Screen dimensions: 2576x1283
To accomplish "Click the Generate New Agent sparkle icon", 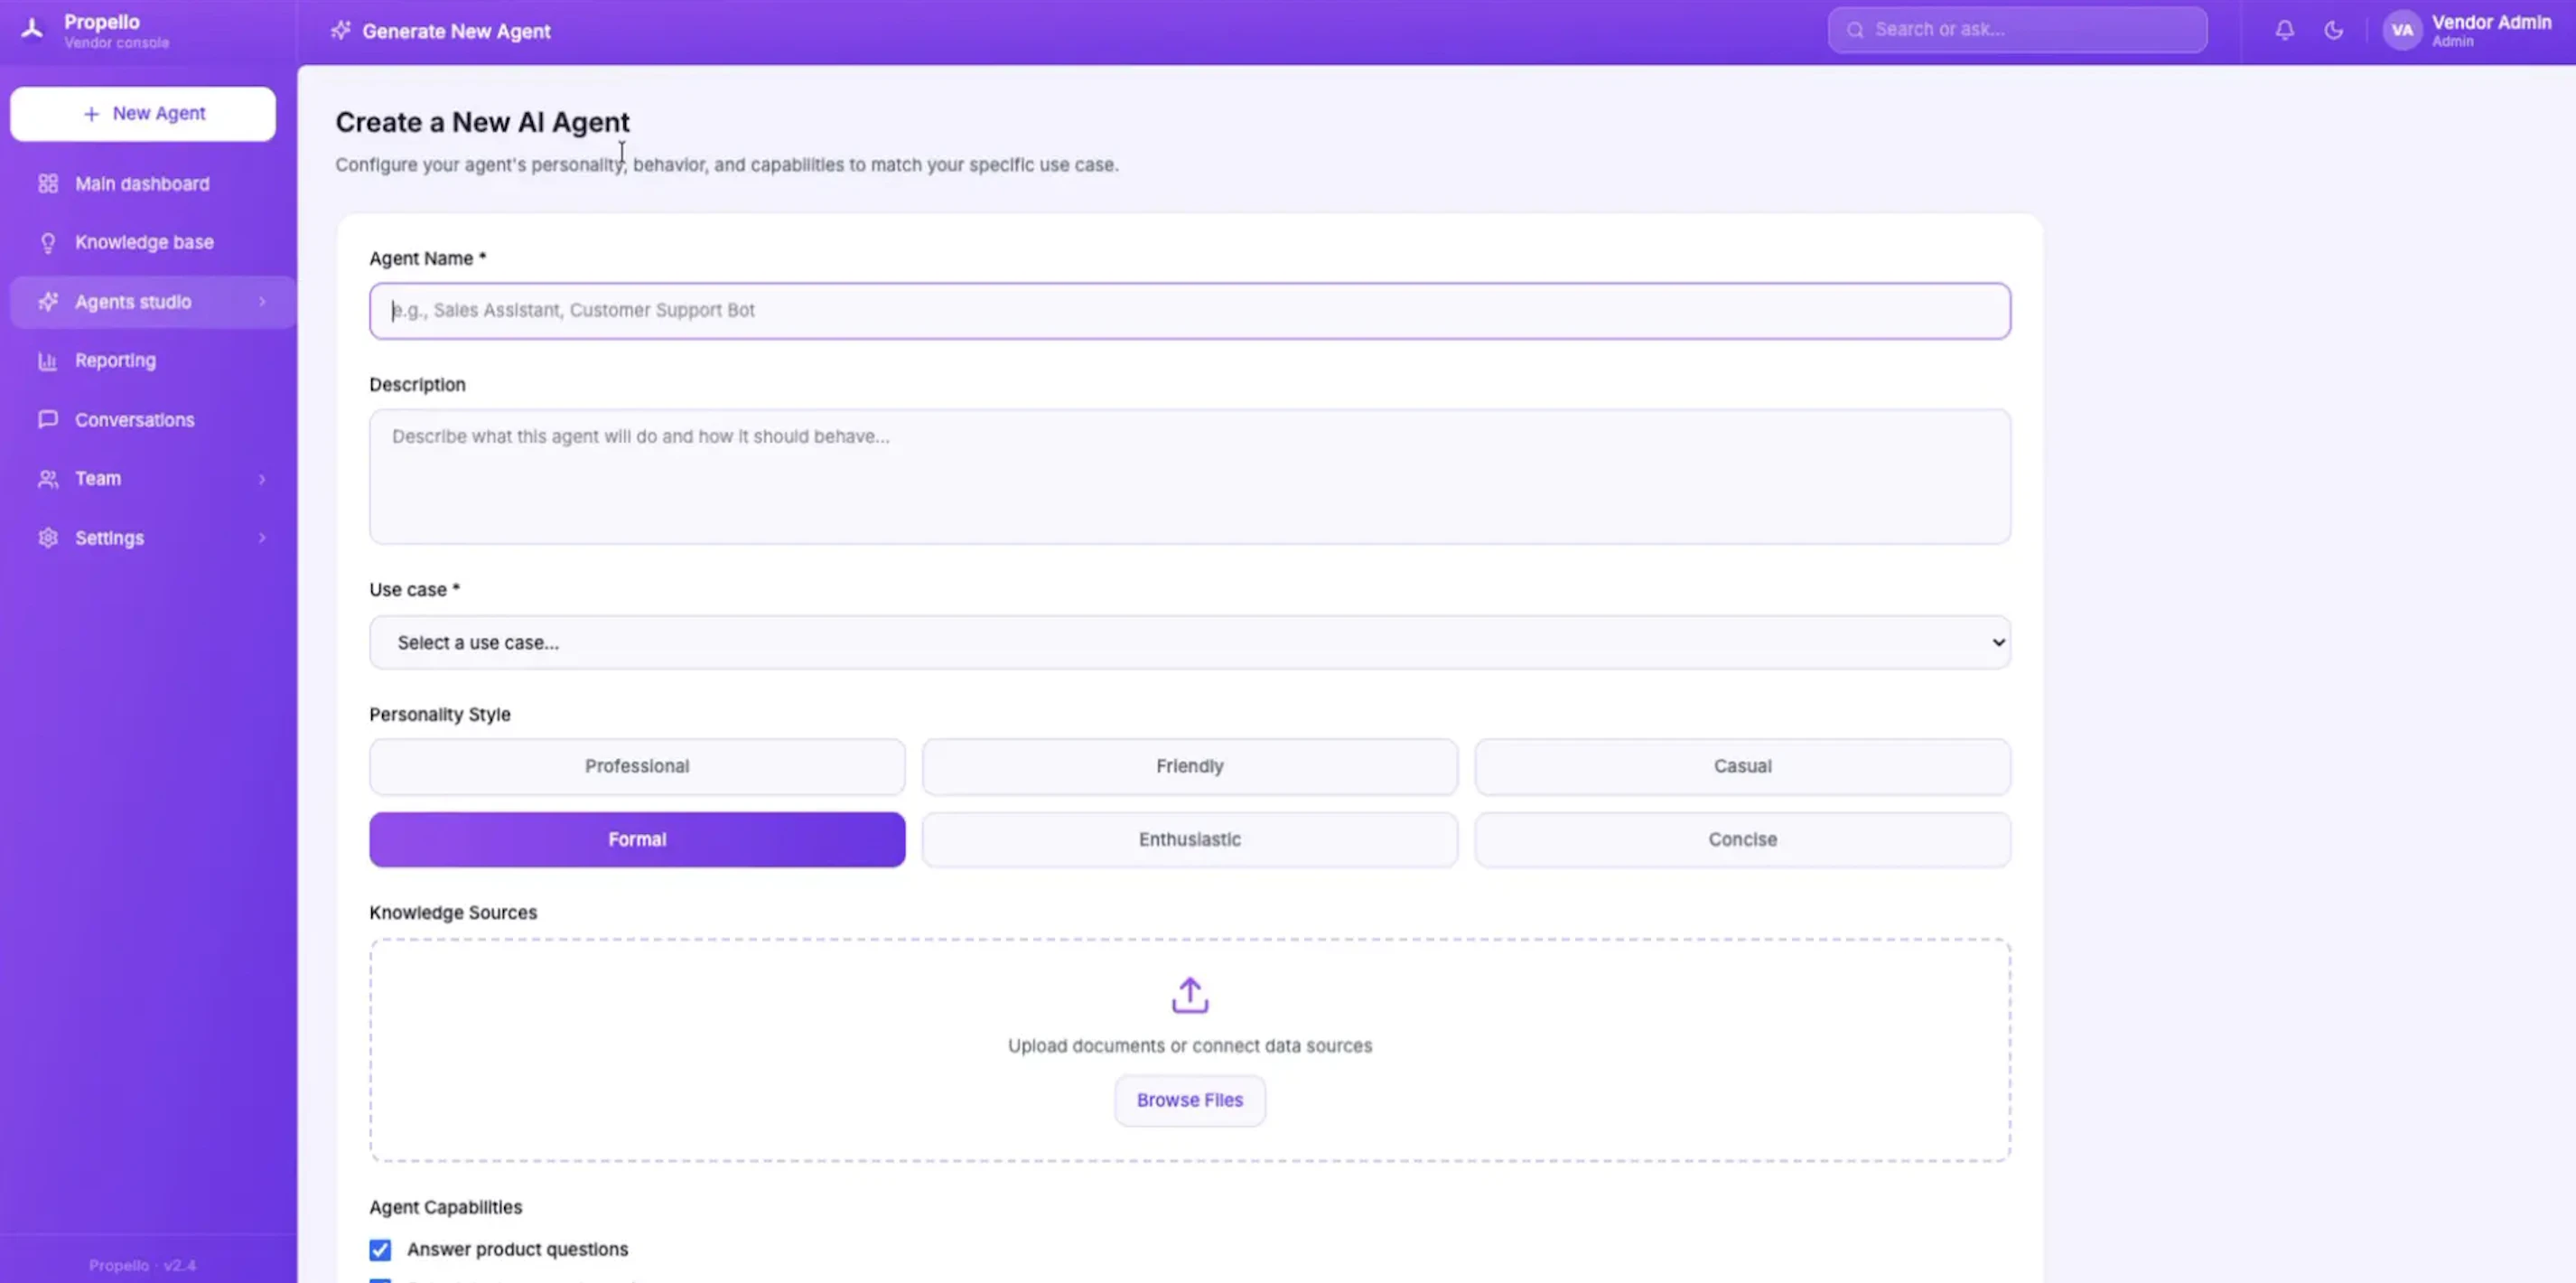I will click(x=341, y=30).
